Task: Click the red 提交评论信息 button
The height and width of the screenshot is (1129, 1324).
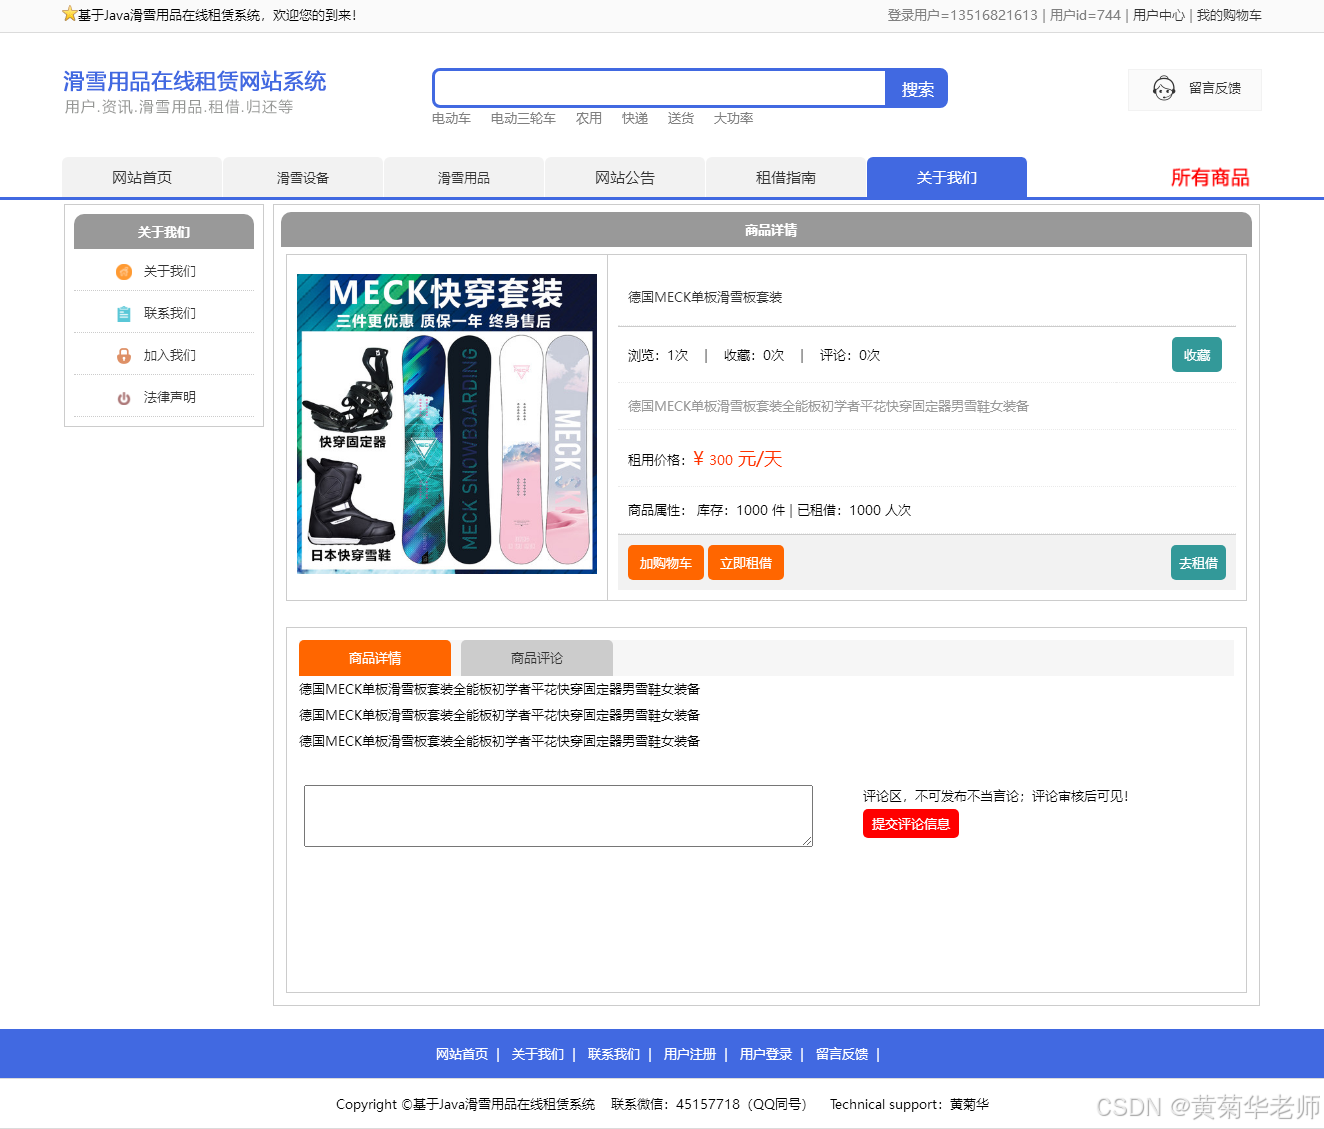Action: (911, 824)
